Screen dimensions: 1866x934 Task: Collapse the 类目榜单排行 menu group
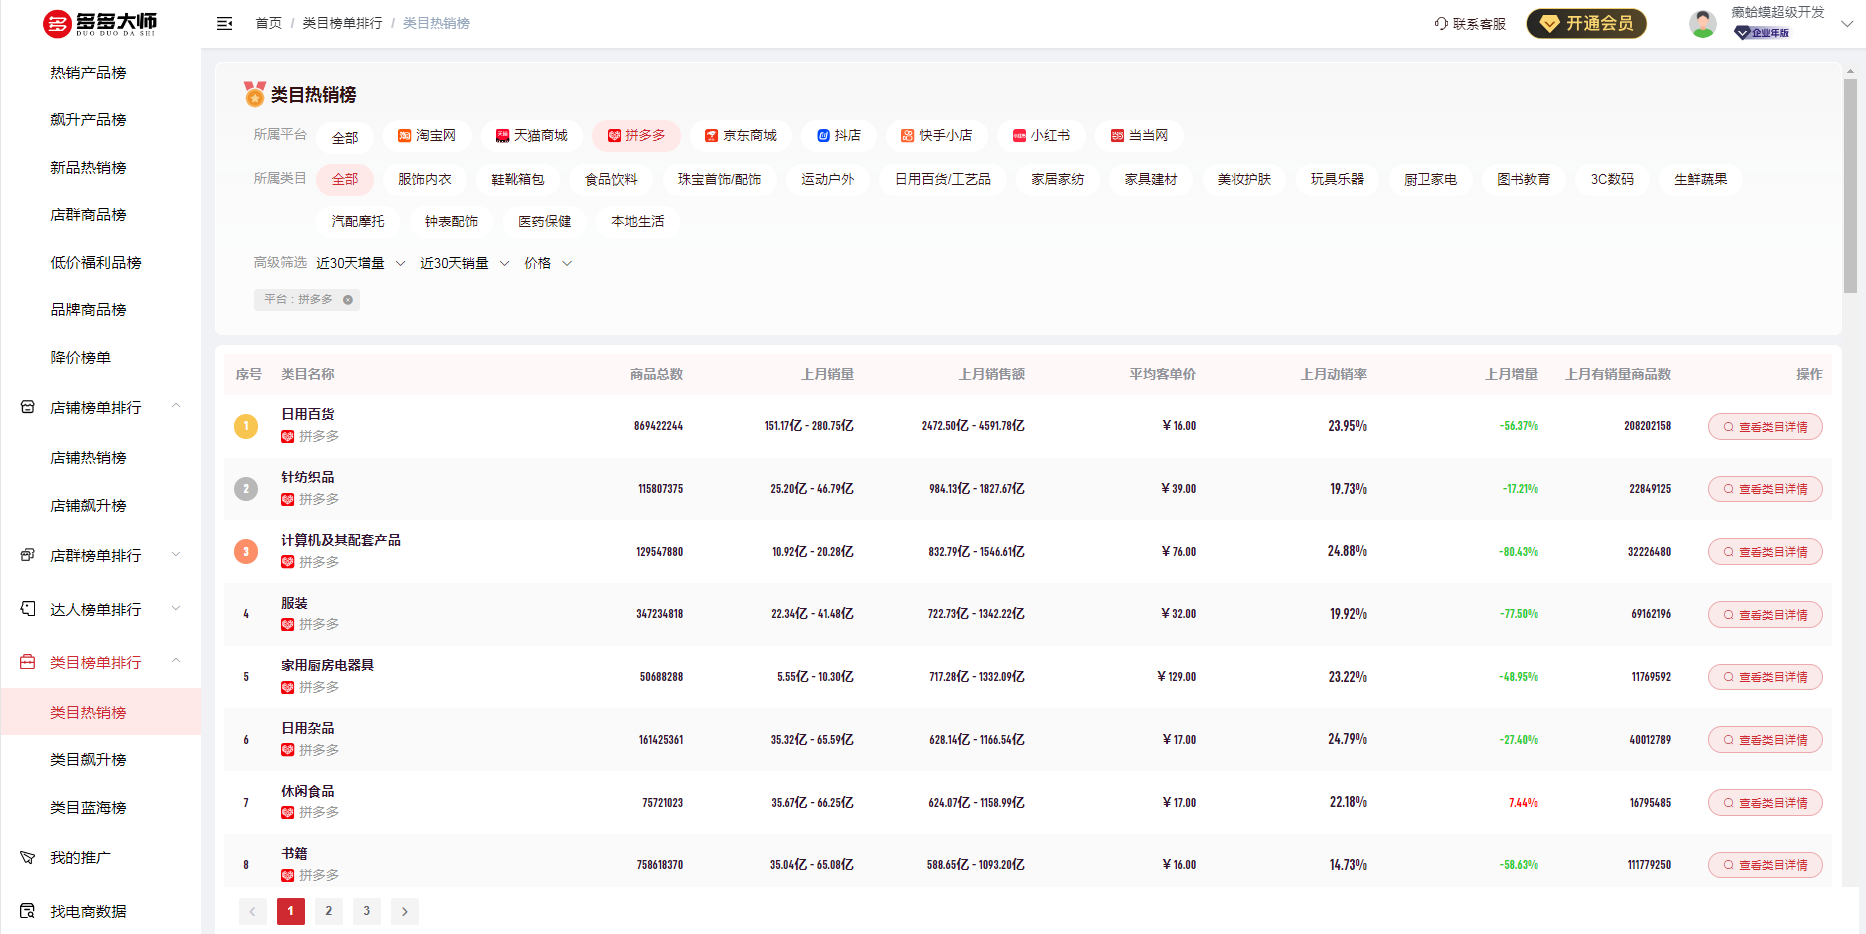pyautogui.click(x=176, y=661)
